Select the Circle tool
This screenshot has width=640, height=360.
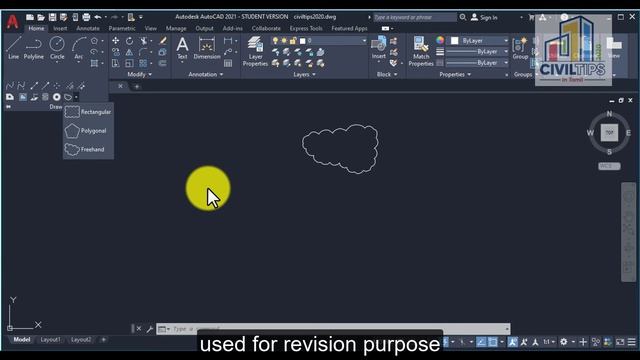[57, 48]
